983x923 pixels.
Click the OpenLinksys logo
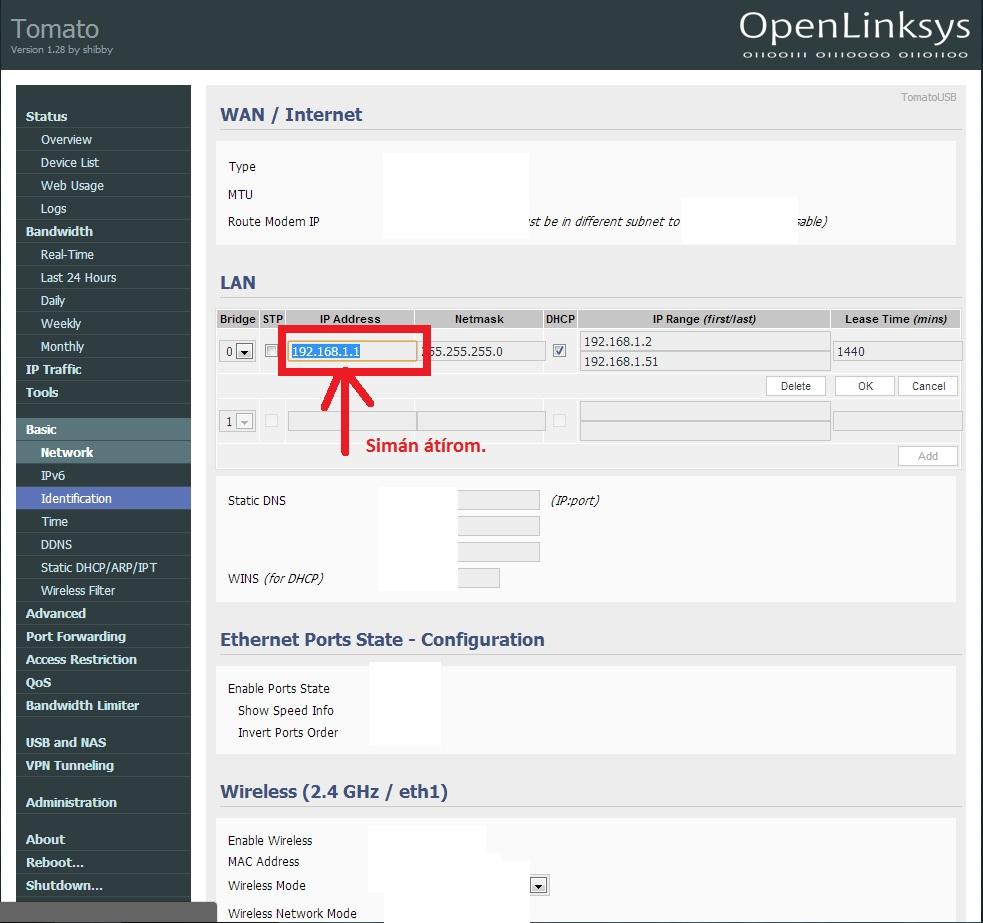point(854,35)
